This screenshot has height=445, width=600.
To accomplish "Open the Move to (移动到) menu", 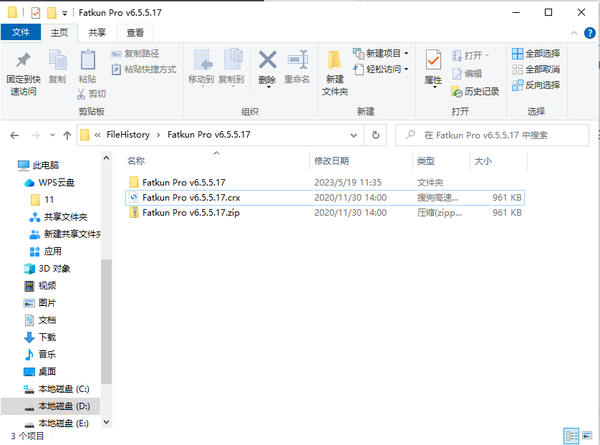I will click(x=201, y=67).
